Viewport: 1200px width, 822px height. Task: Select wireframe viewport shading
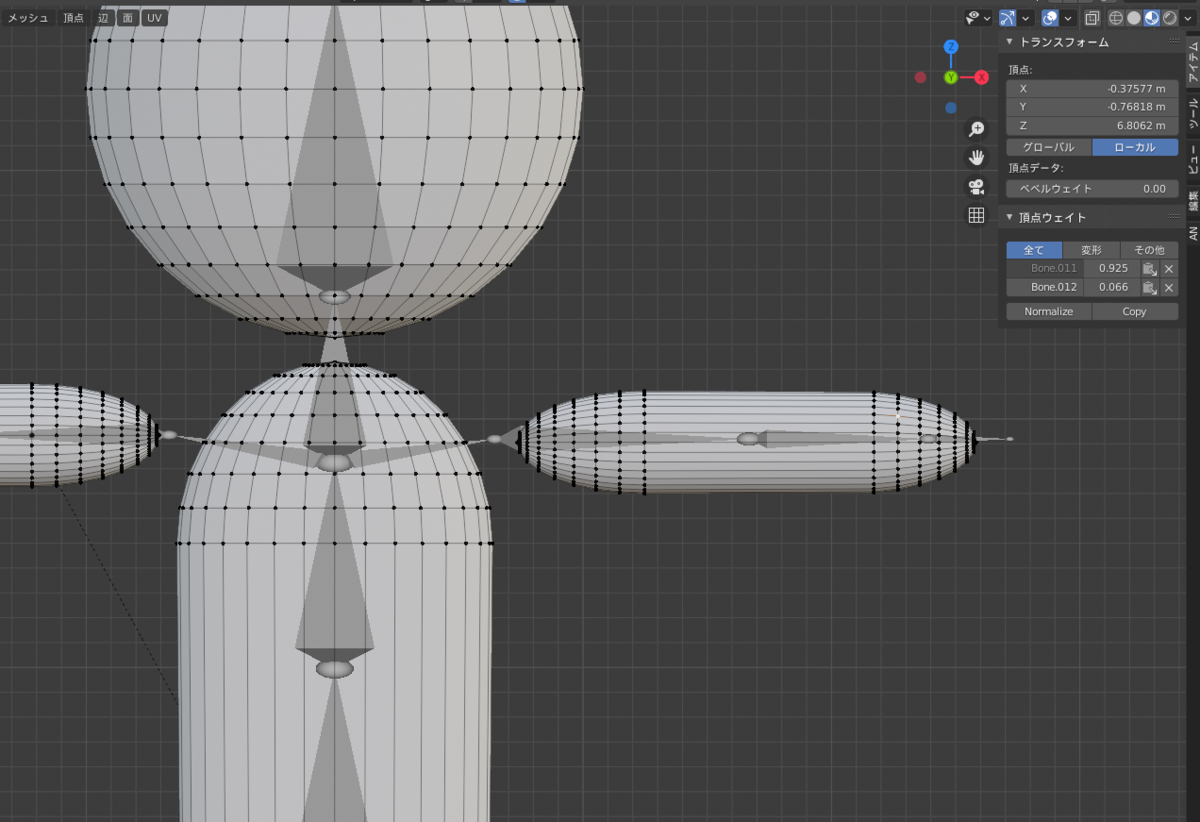coord(1117,18)
